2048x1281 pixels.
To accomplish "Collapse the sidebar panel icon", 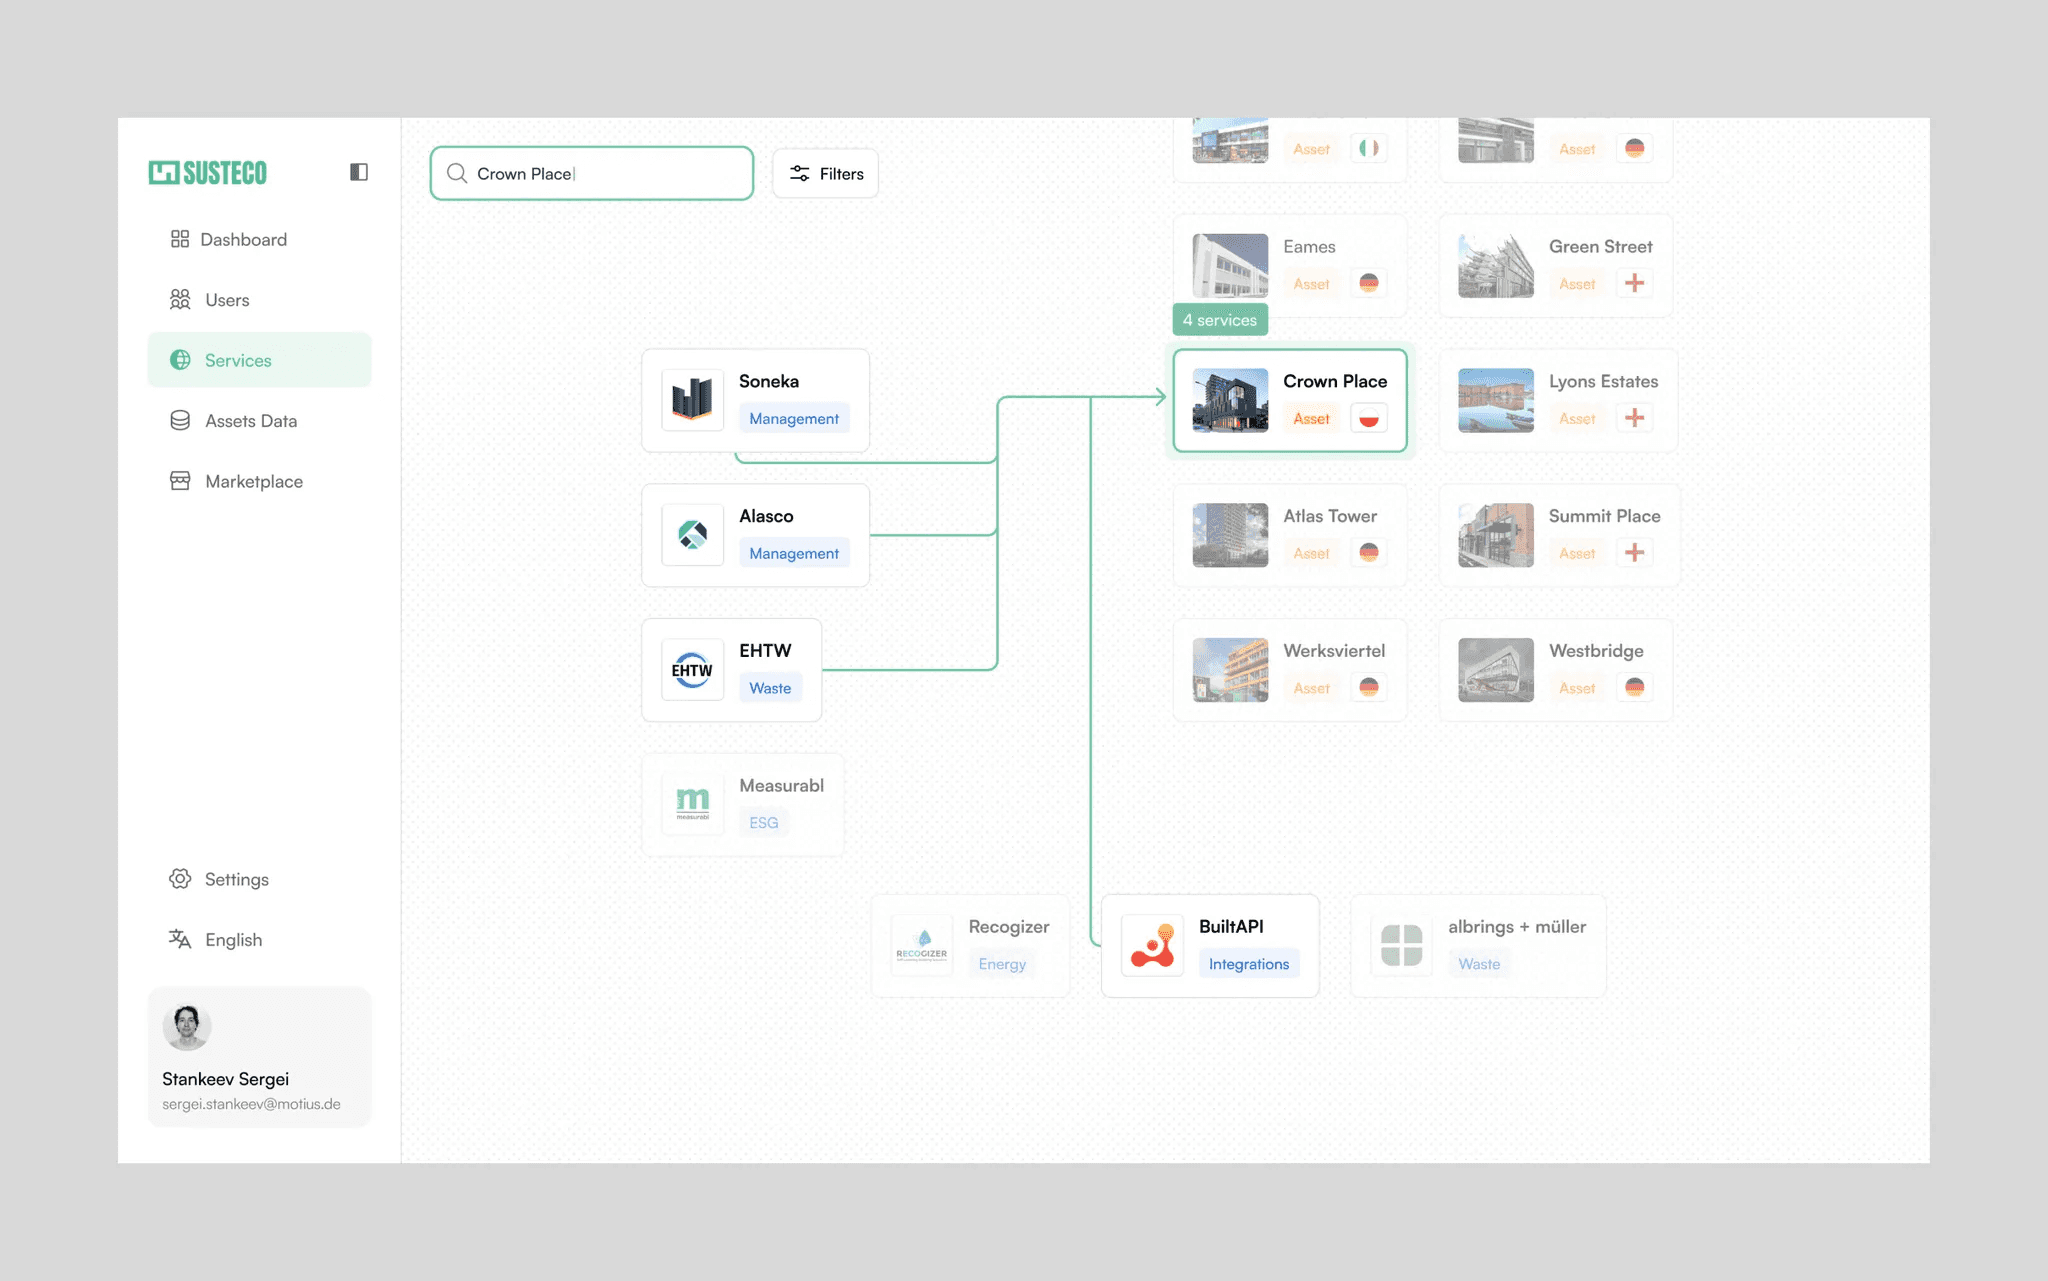I will pos(359,172).
